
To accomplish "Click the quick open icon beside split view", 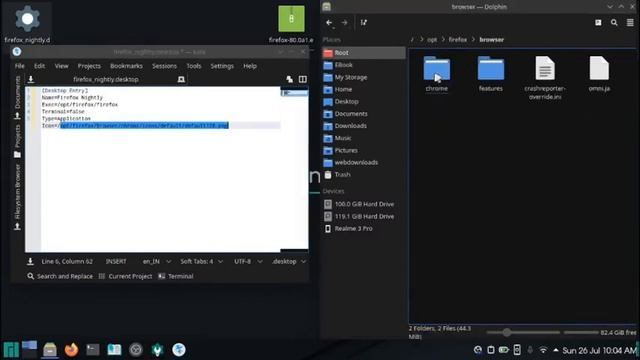I will coord(289,79).
